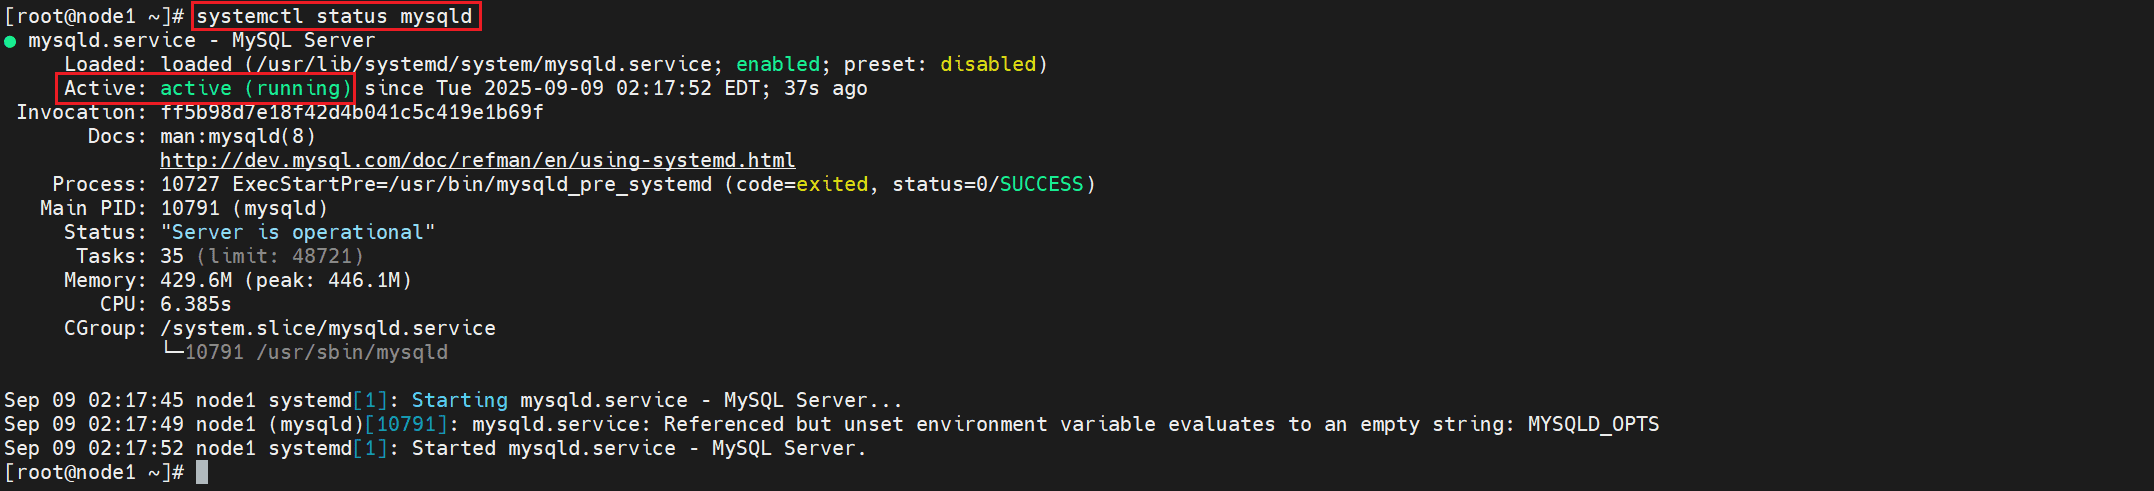Click the yellow 'disabled' preset value

point(988,64)
